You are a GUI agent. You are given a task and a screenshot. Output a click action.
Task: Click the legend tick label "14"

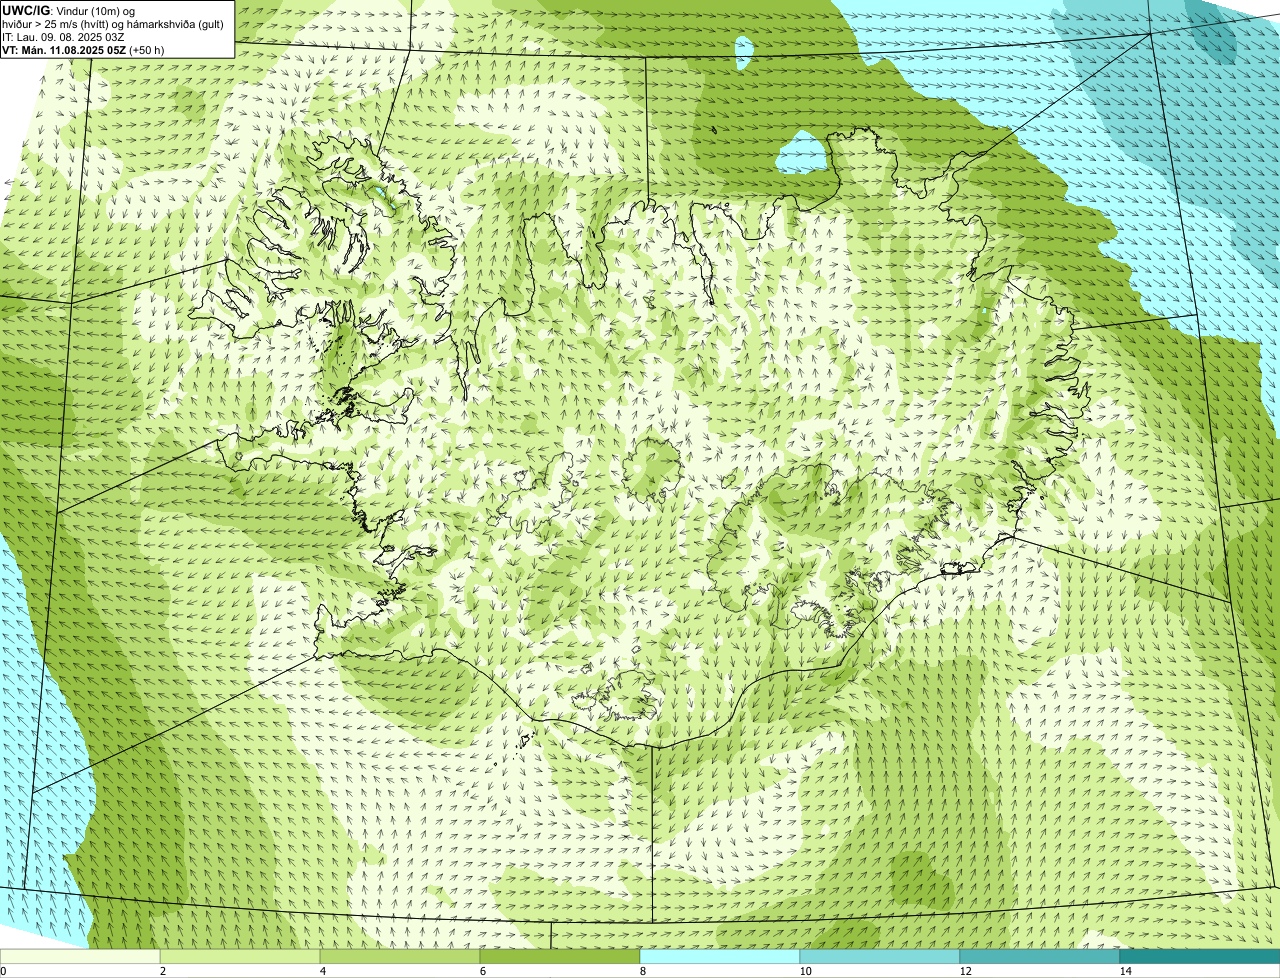point(1125,971)
